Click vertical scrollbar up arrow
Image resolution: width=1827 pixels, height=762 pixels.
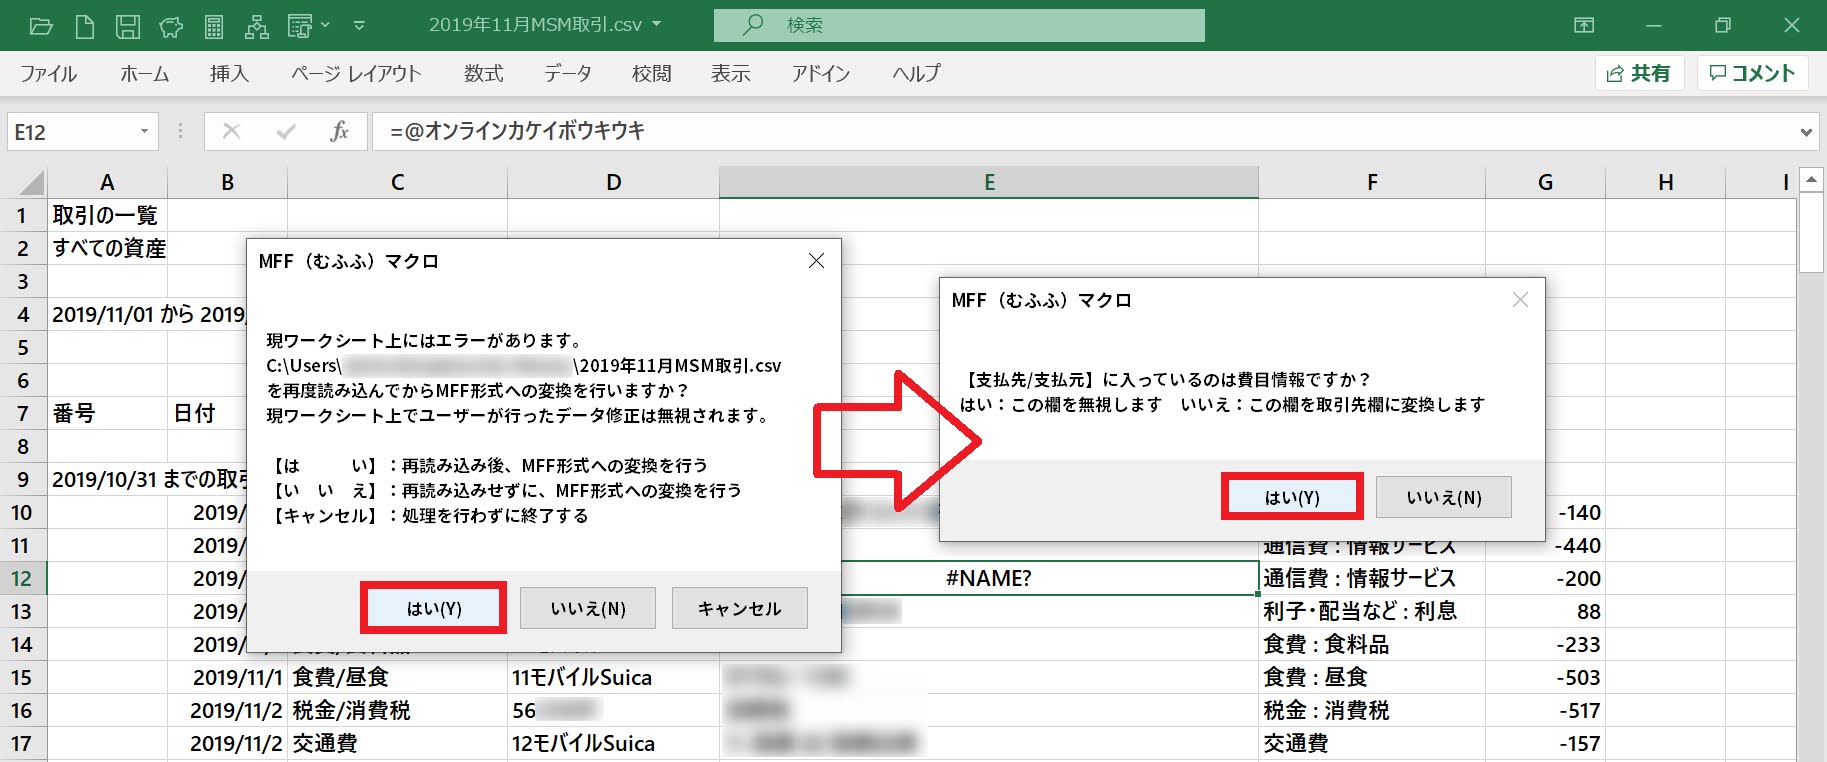[x=1811, y=181]
